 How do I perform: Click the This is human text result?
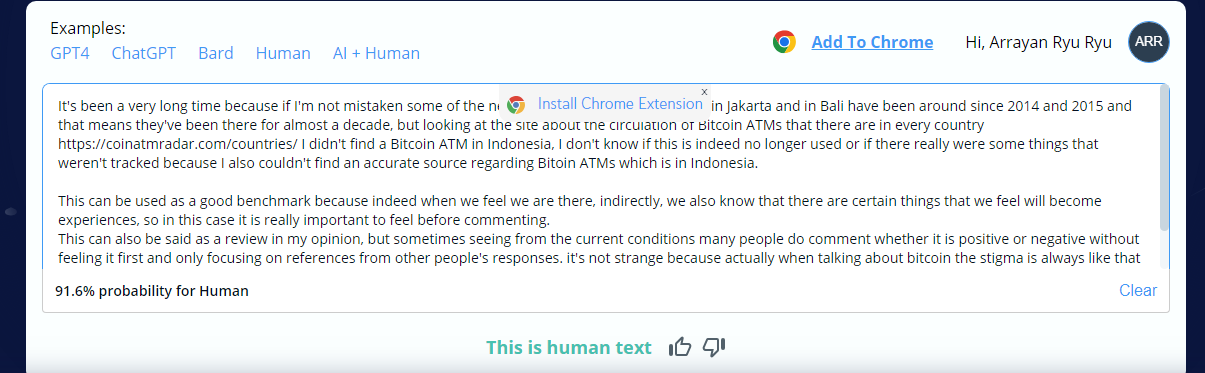[569, 347]
